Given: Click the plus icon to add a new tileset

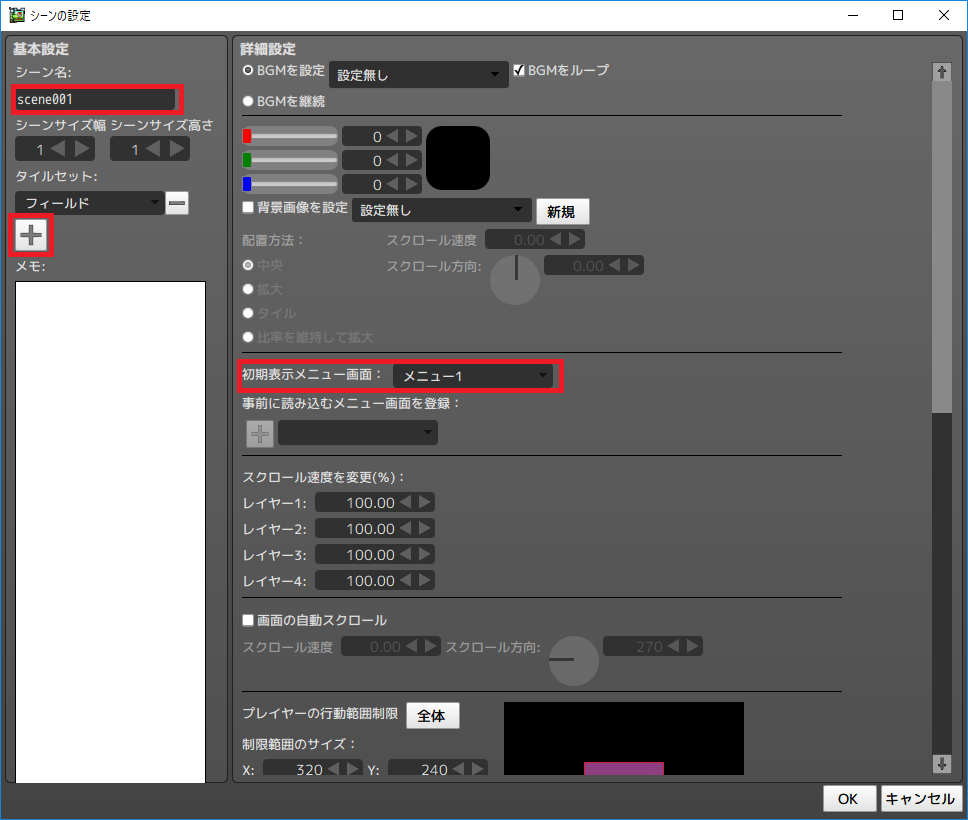Looking at the screenshot, I should (30, 235).
